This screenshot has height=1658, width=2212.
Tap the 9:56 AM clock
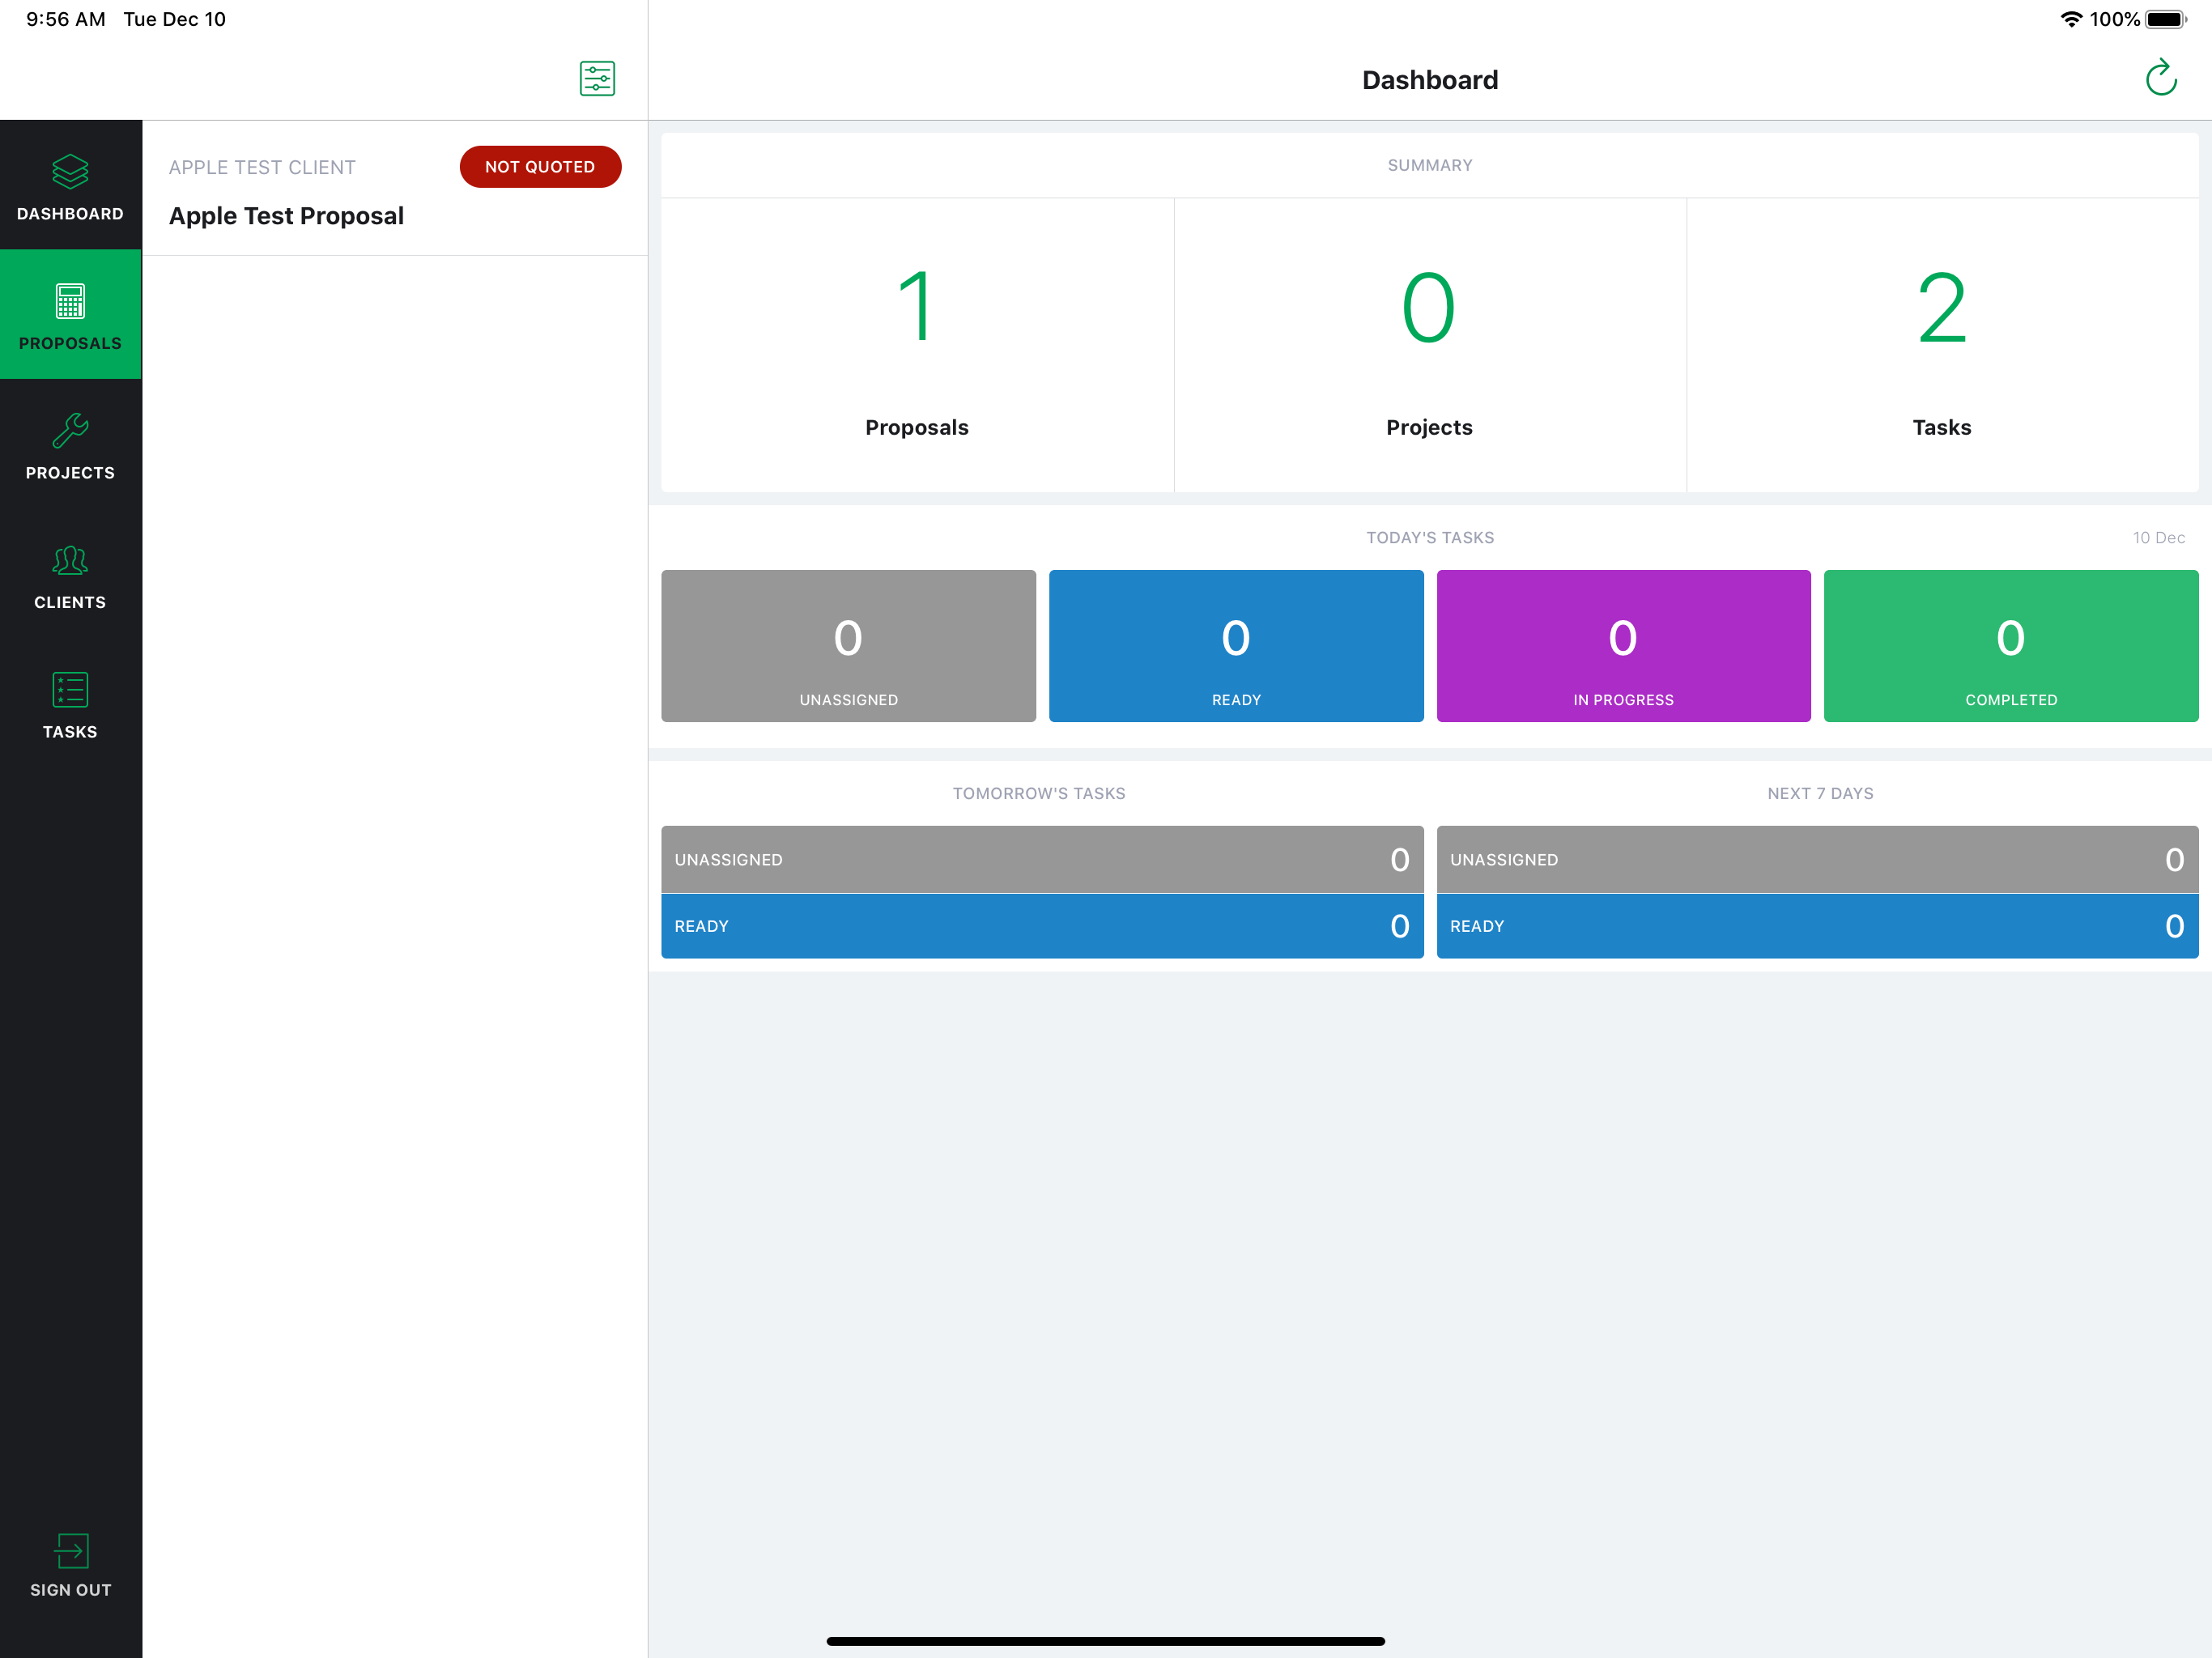(66, 19)
